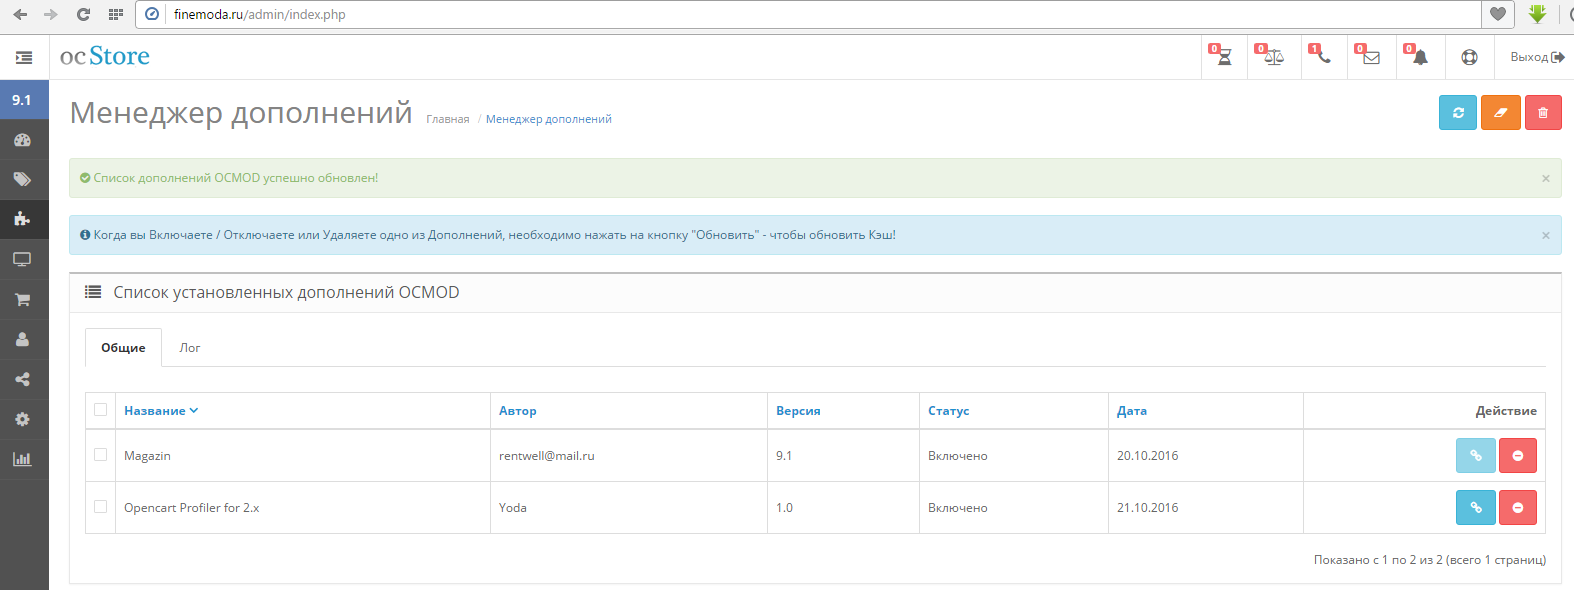Screen dimensions: 1574x590
Task: Toggle the select-all checkbox in table header
Action: pos(100,409)
